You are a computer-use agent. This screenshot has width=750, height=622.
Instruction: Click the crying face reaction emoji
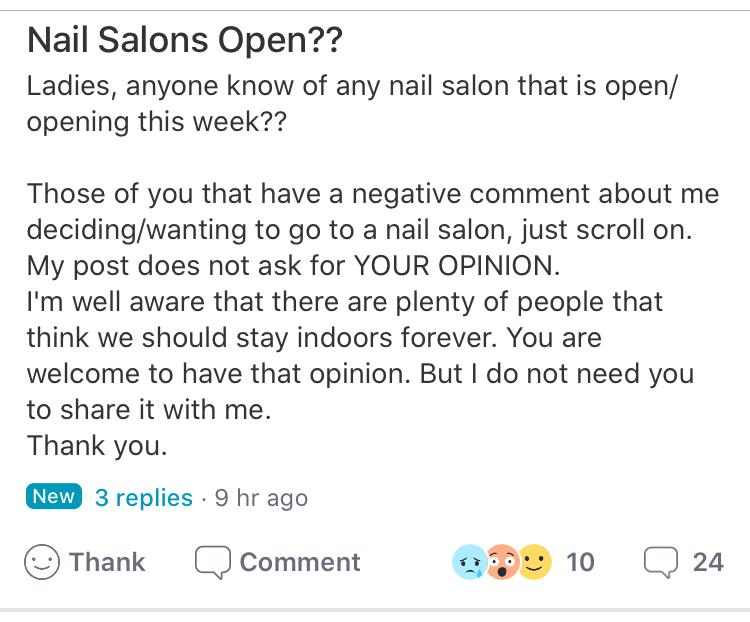click(x=469, y=562)
